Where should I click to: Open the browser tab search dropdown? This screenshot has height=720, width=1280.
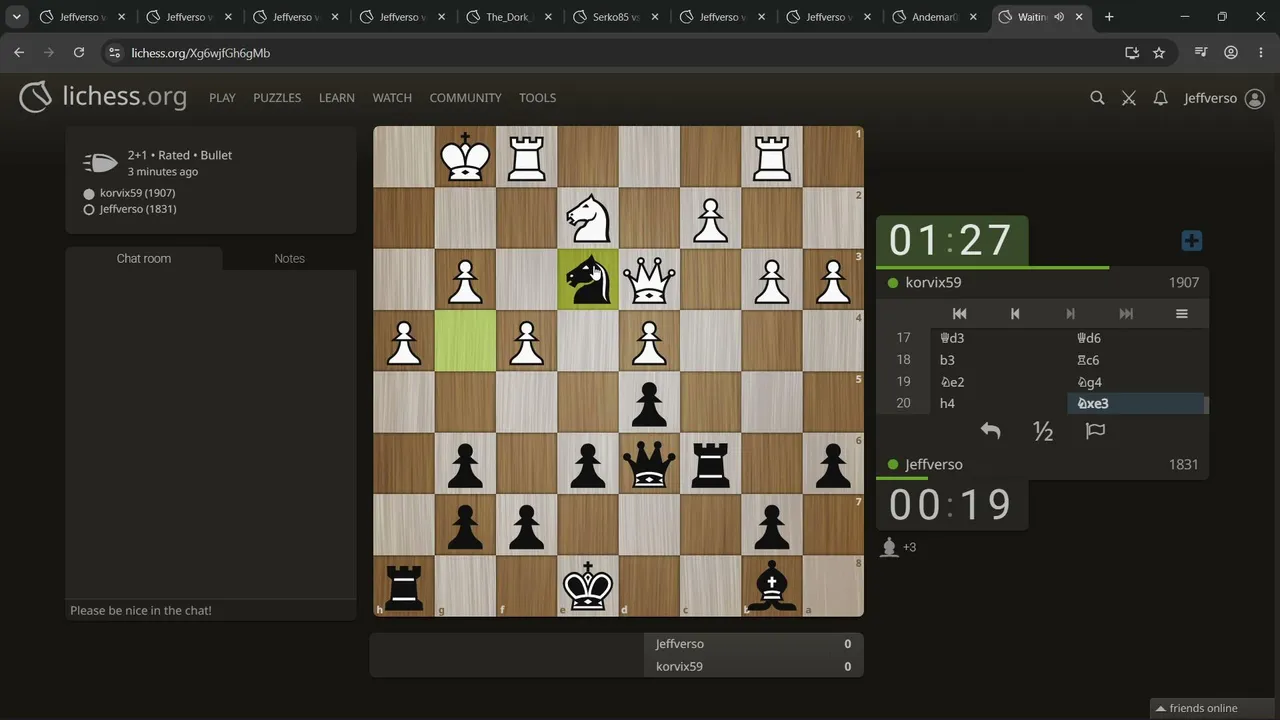pyautogui.click(x=17, y=17)
